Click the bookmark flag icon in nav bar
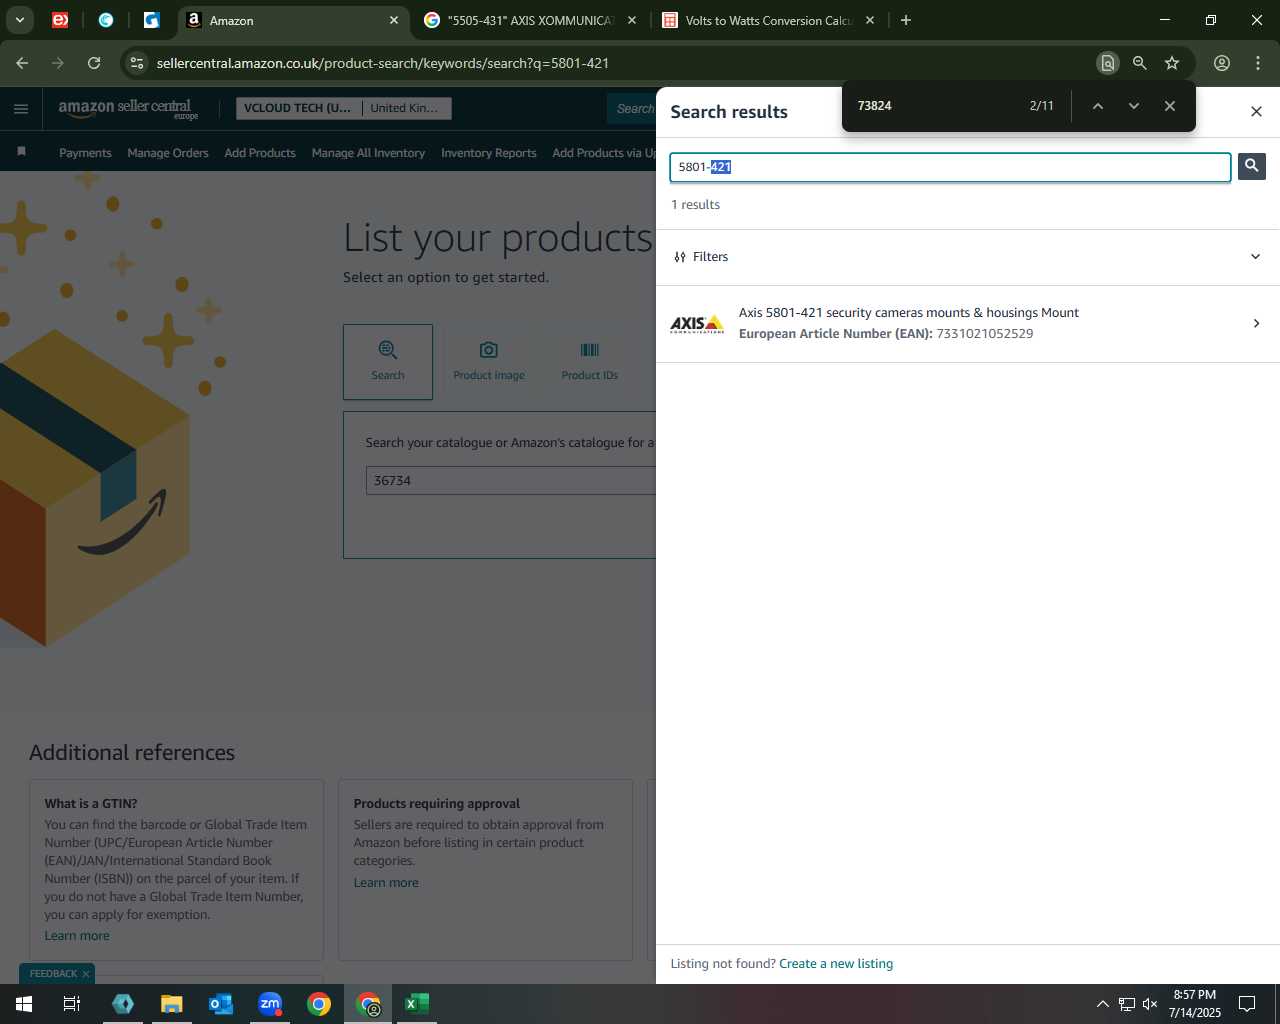The width and height of the screenshot is (1280, 1024). [x=21, y=152]
